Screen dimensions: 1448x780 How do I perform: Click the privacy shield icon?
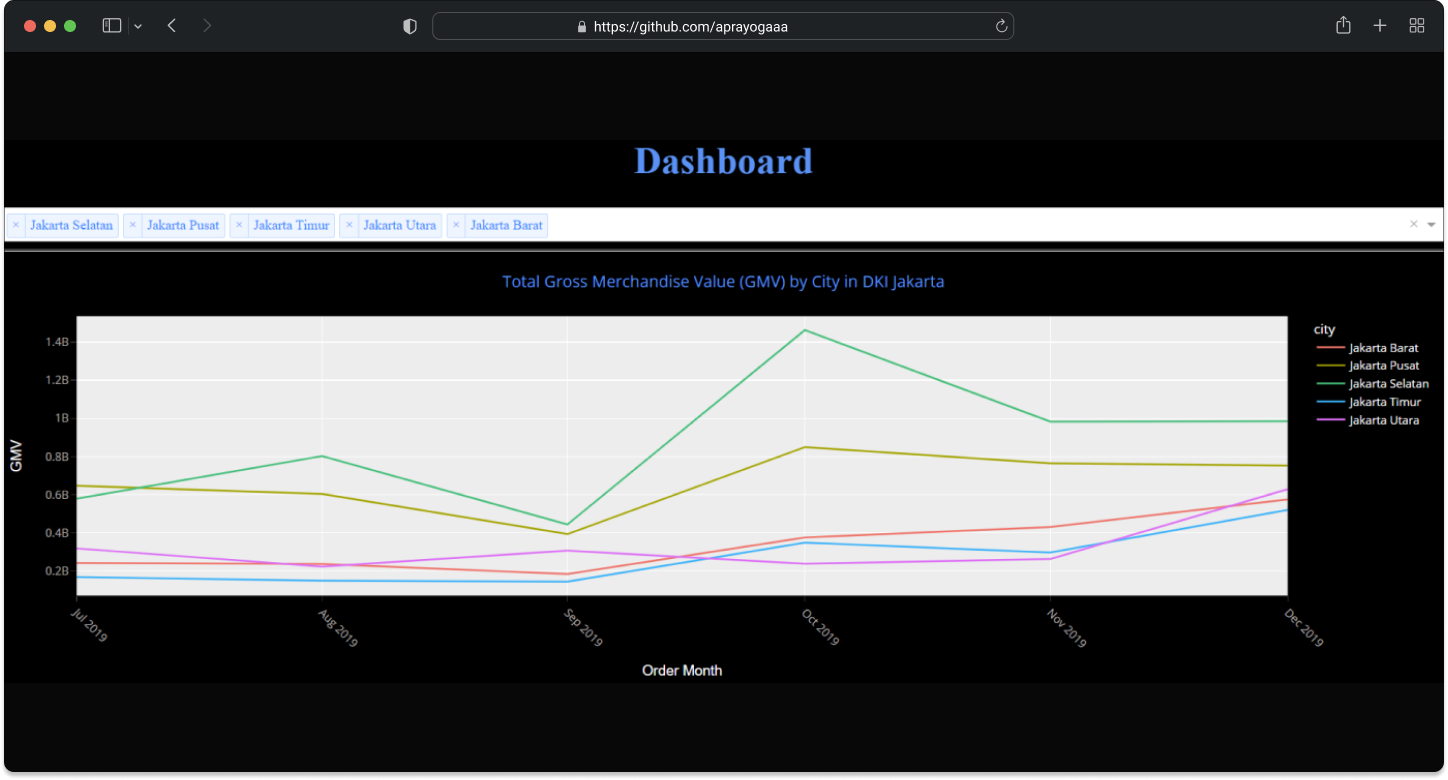(x=409, y=26)
